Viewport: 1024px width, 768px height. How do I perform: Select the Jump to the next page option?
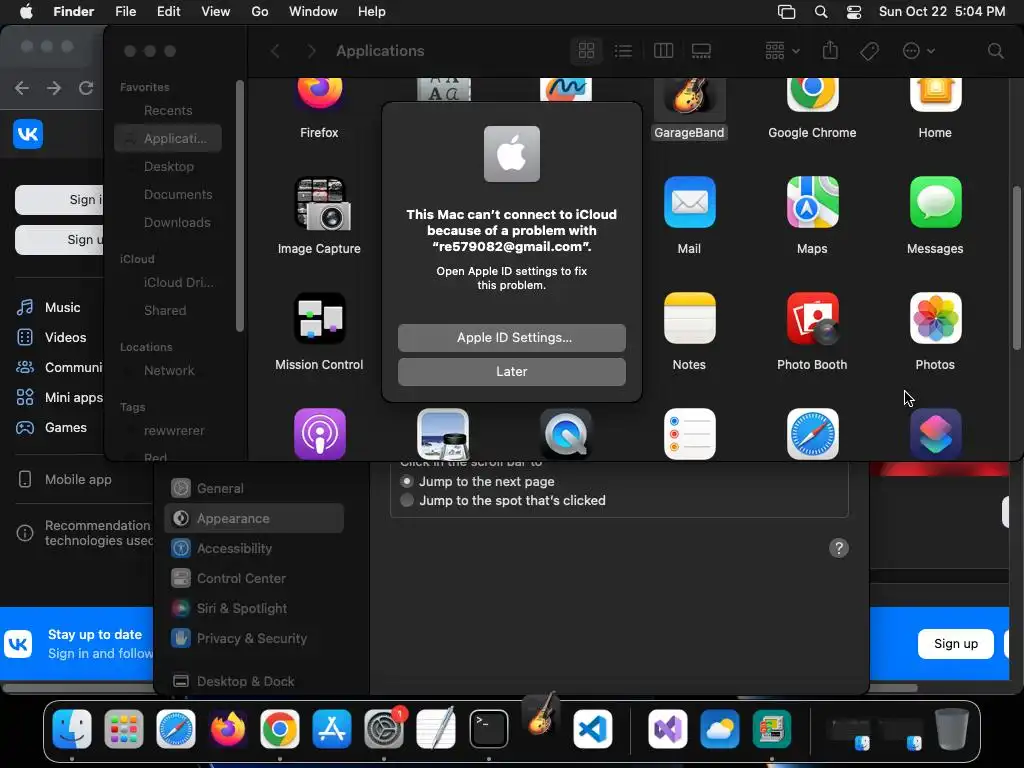407,481
